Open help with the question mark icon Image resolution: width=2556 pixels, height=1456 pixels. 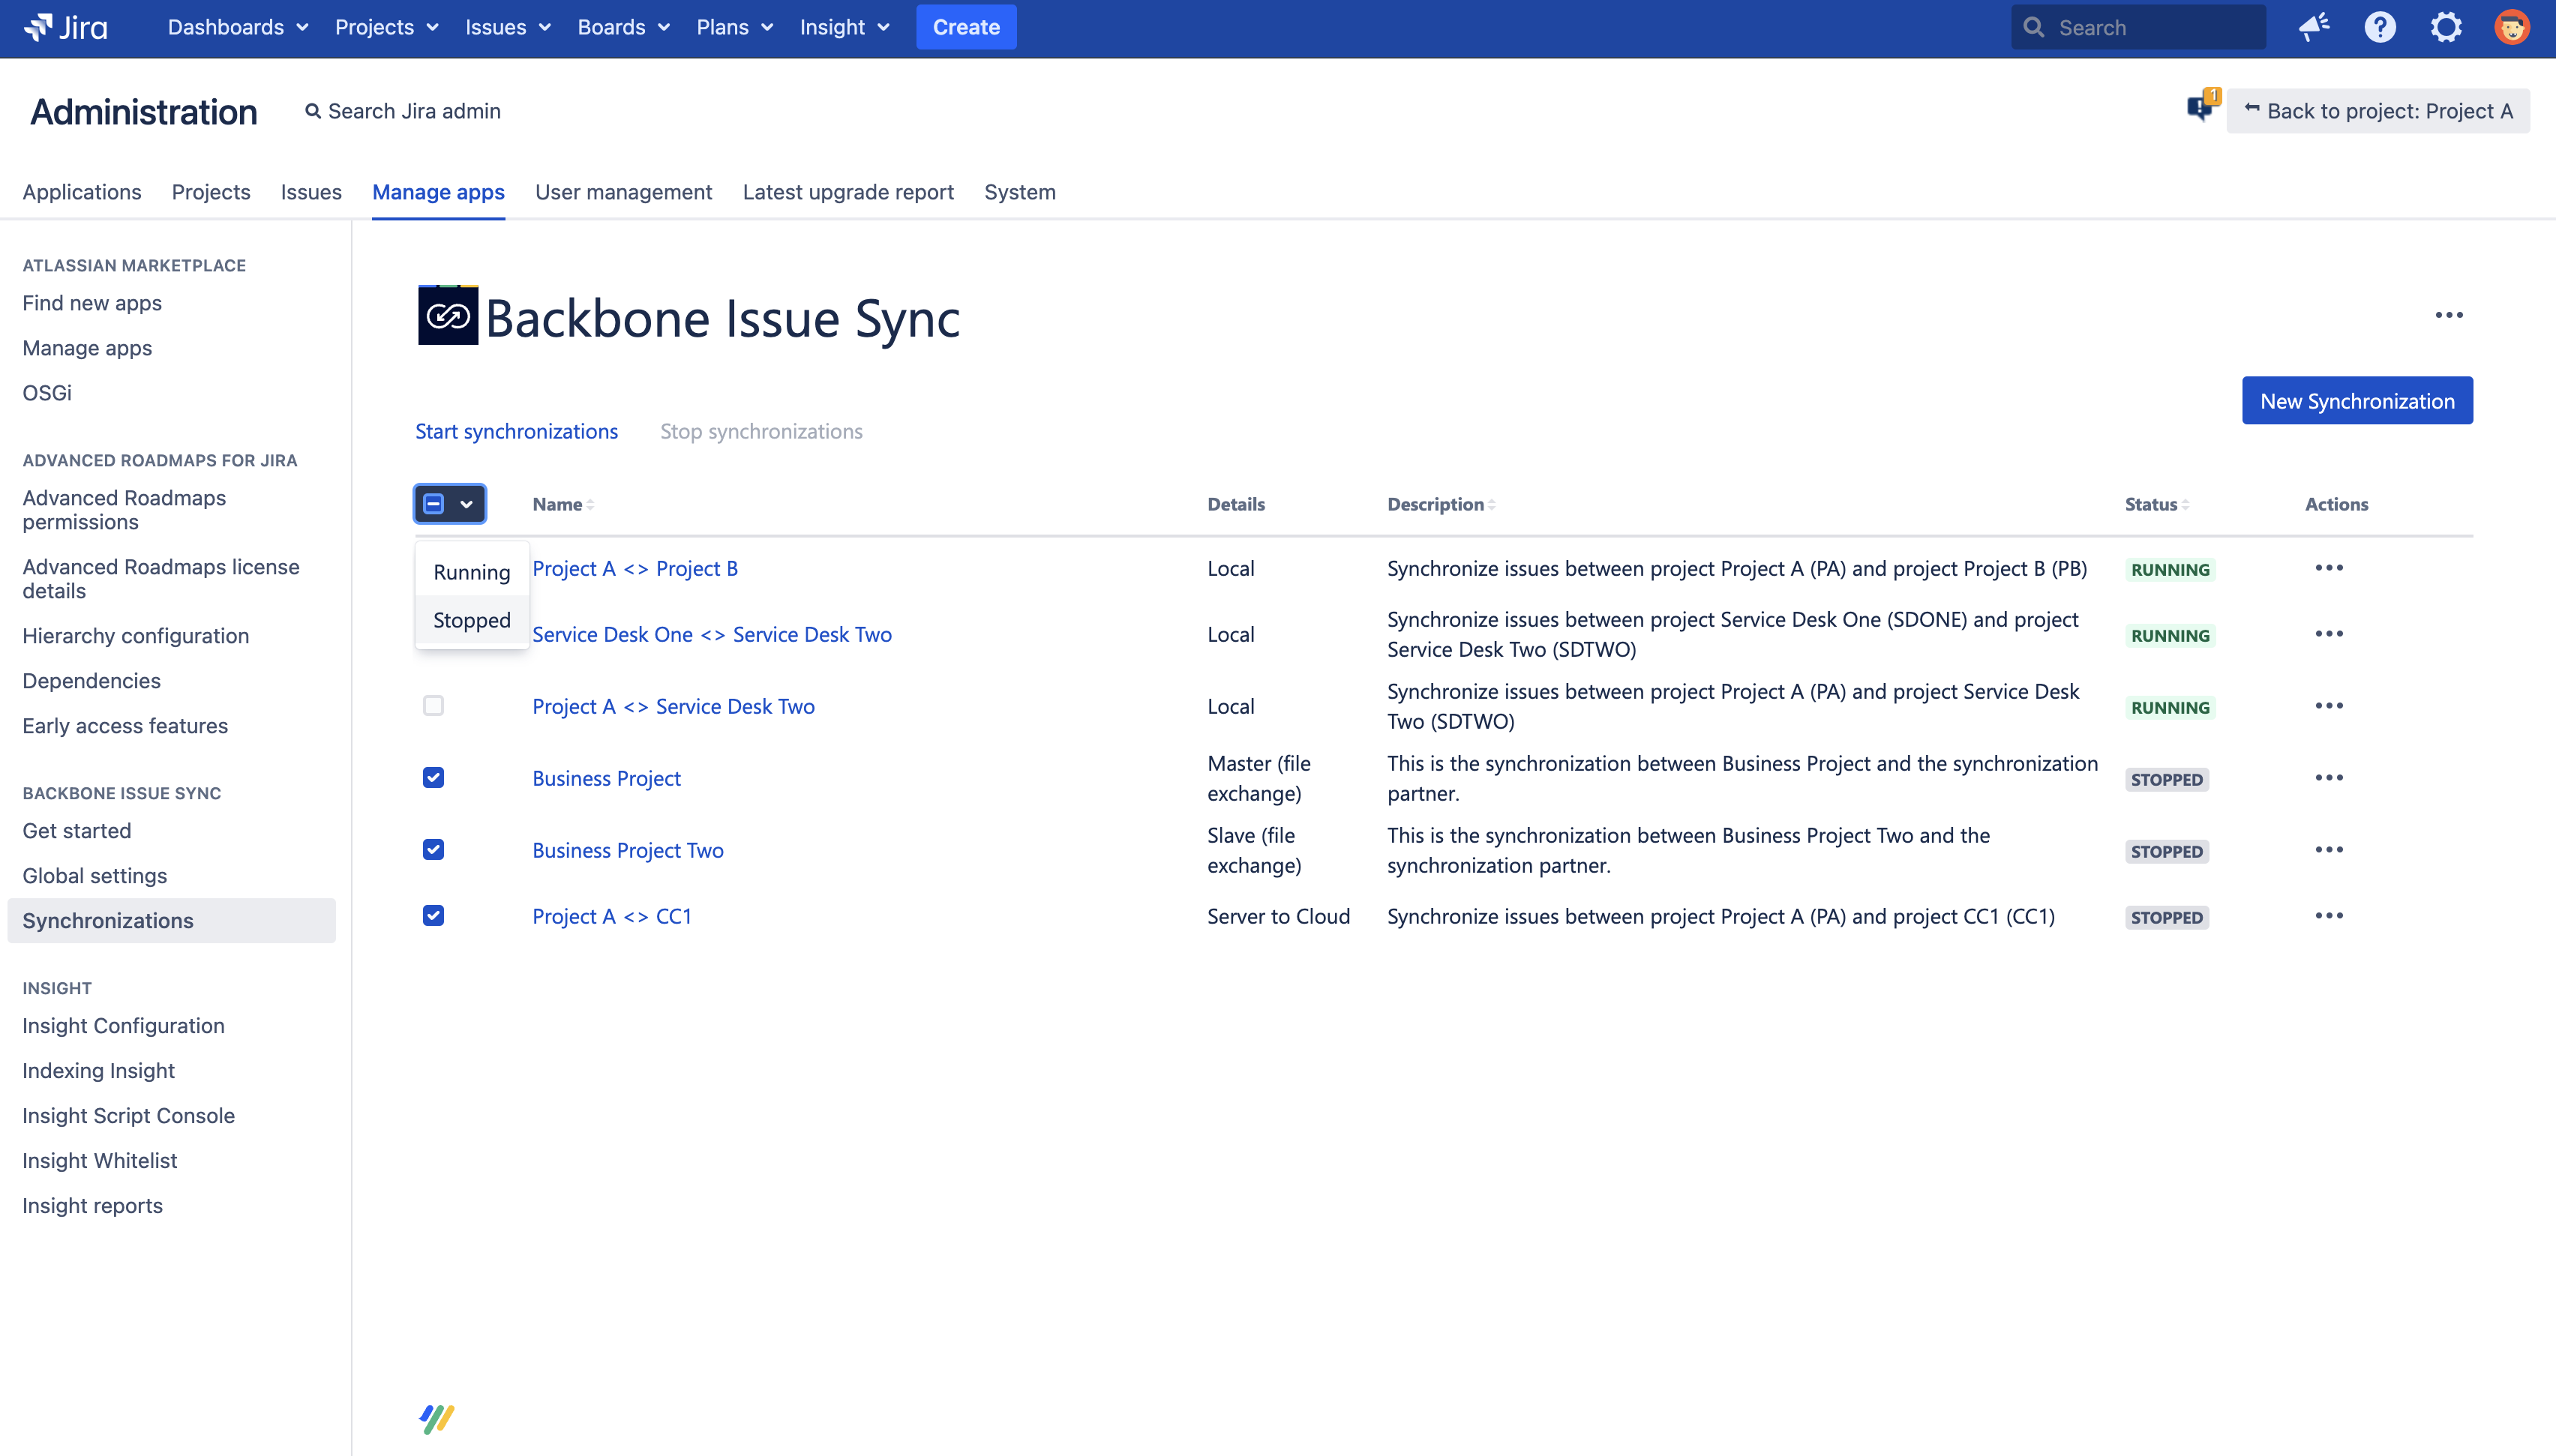click(x=2380, y=27)
